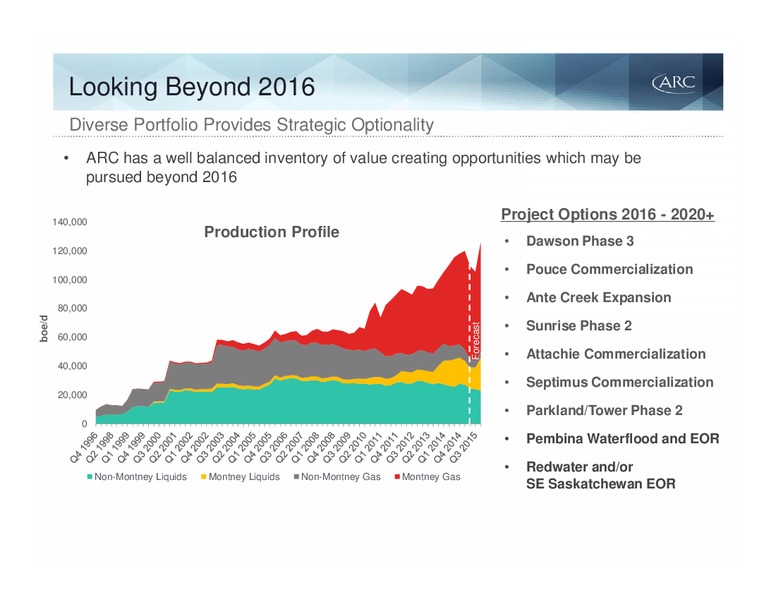Click the 60,000 y-axis value
This screenshot has width=776, height=600.
click(72, 337)
